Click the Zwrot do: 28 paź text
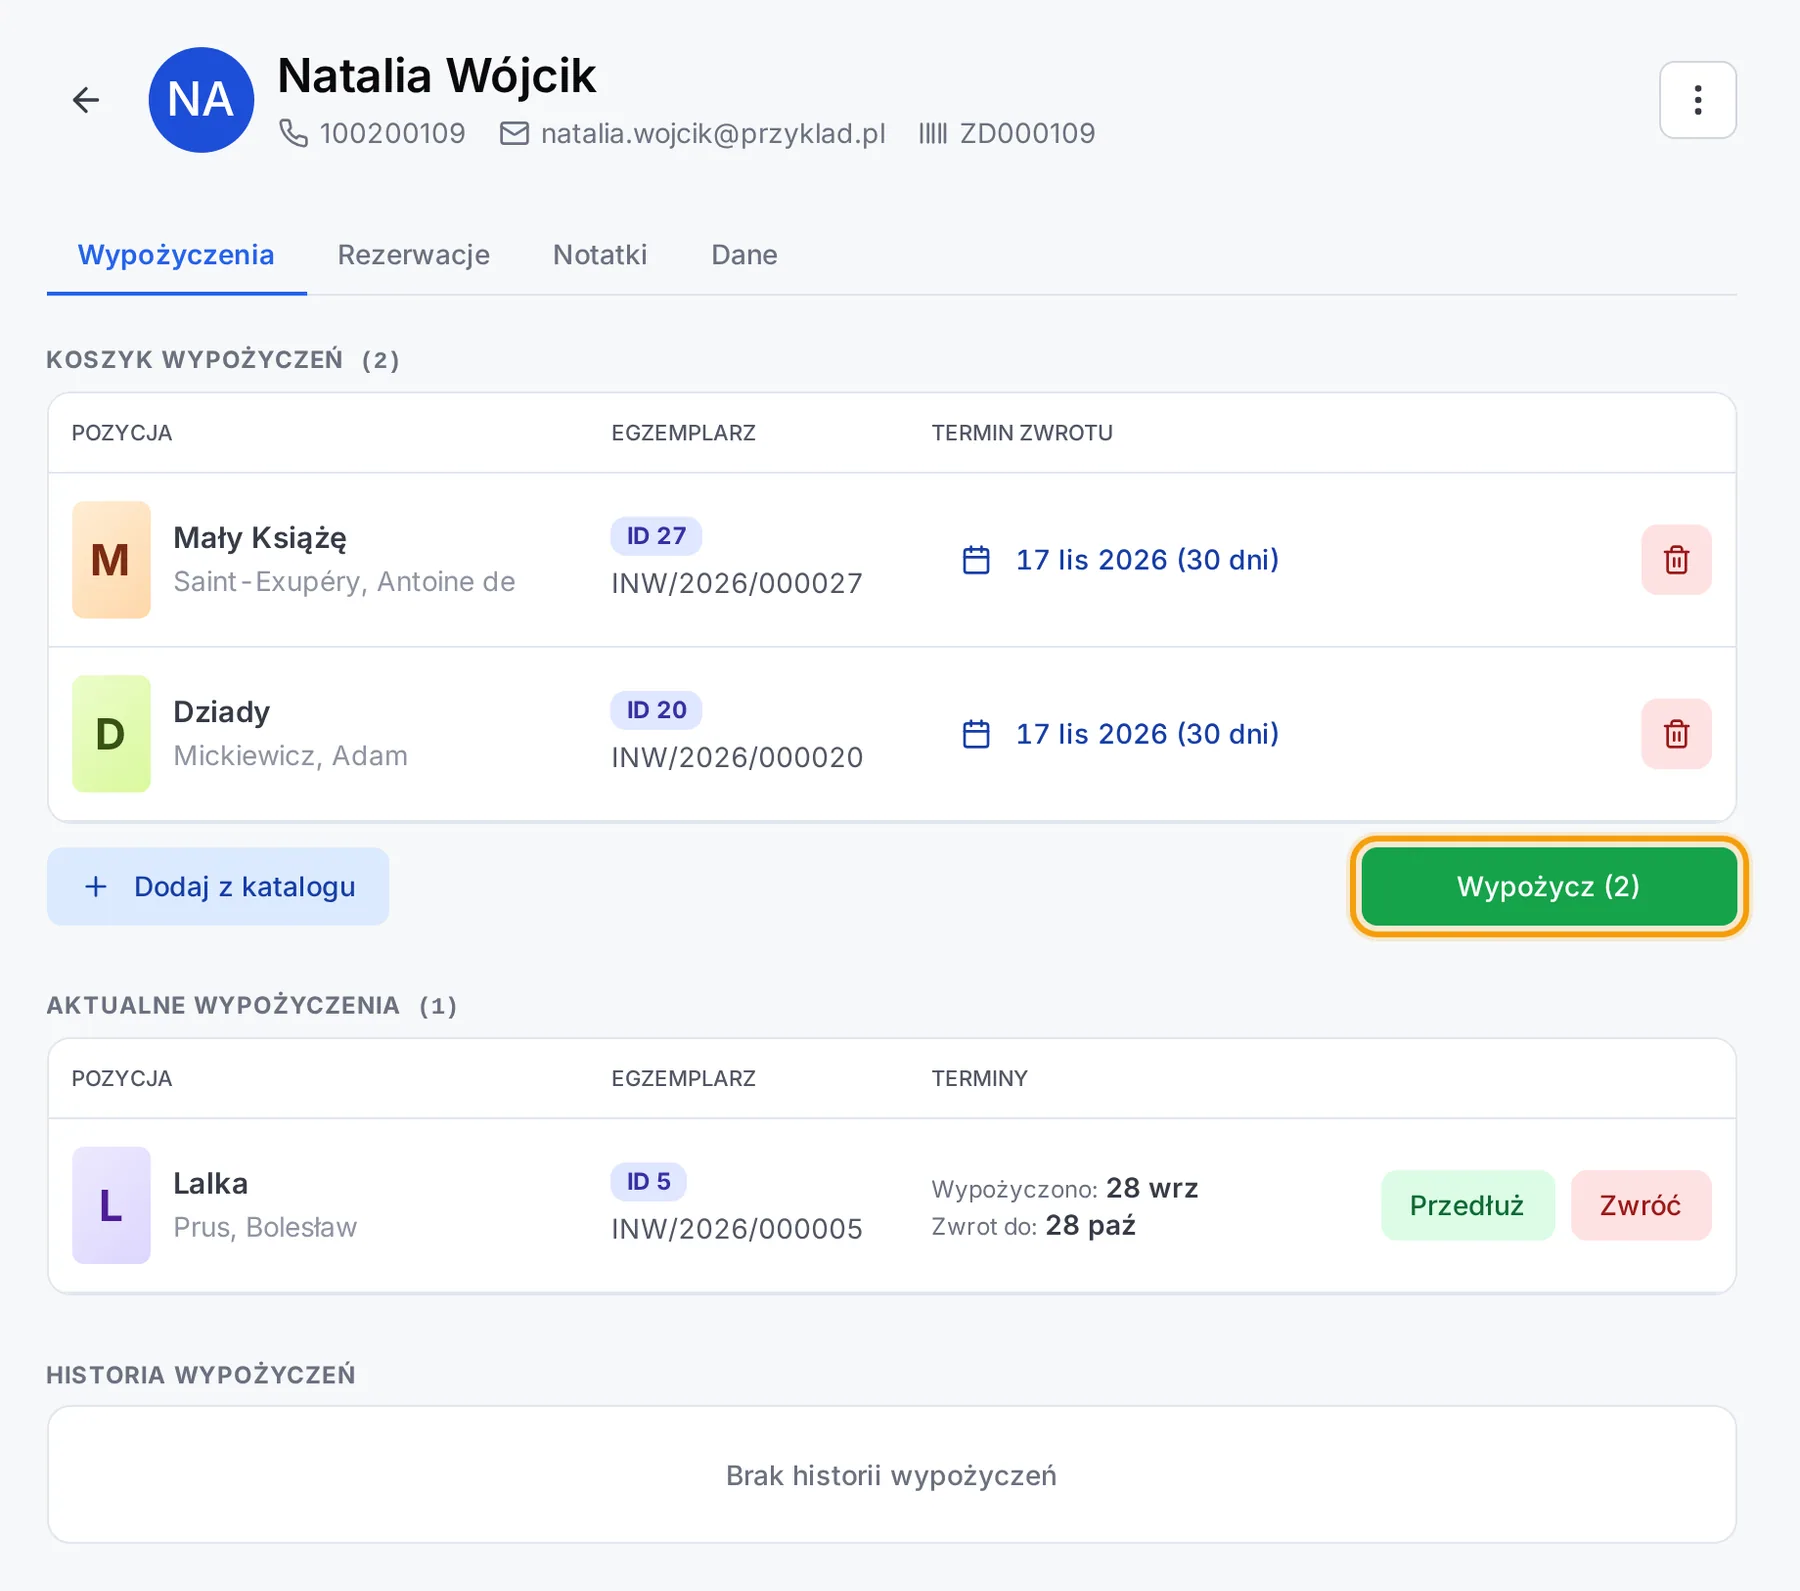Screen dimensions: 1800x1591 pos(1033,1226)
